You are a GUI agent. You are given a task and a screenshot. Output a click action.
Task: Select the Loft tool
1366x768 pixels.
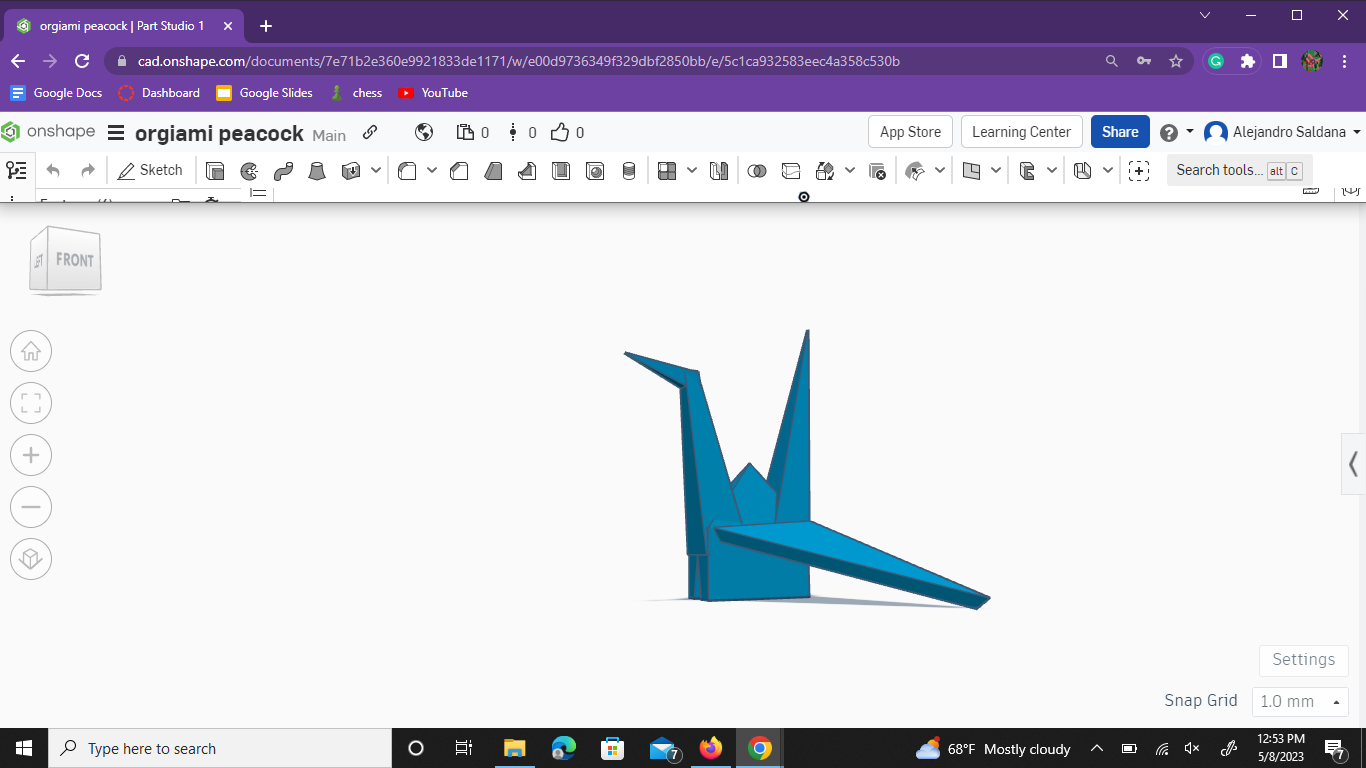click(318, 170)
